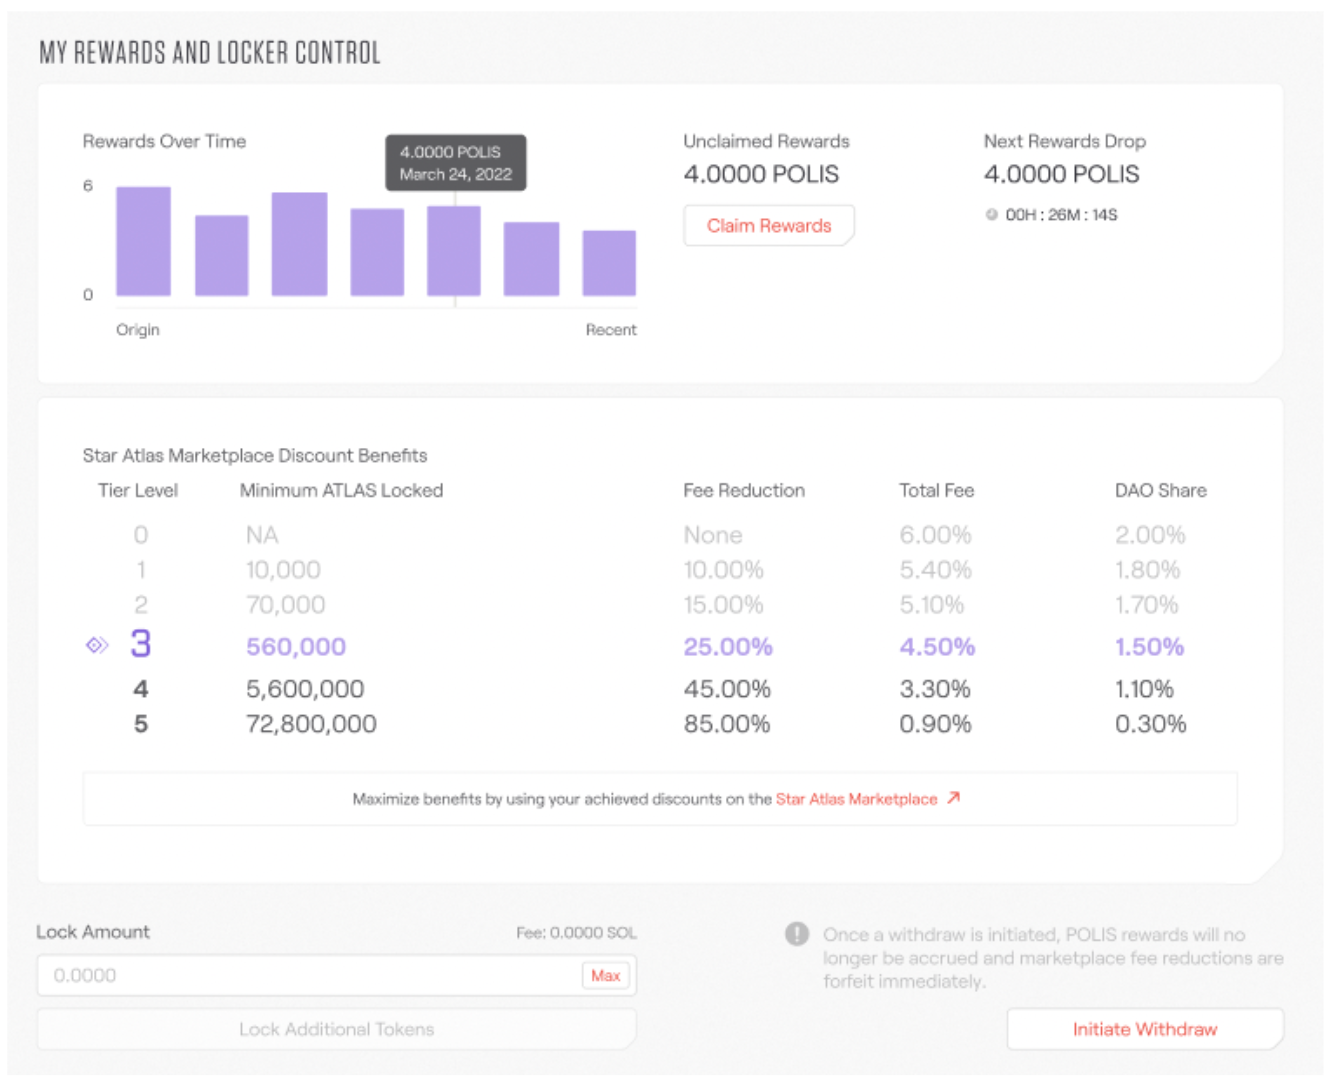Select the tier 4 row with 5,600,000
The width and height of the screenshot is (1334, 1086).
point(304,689)
